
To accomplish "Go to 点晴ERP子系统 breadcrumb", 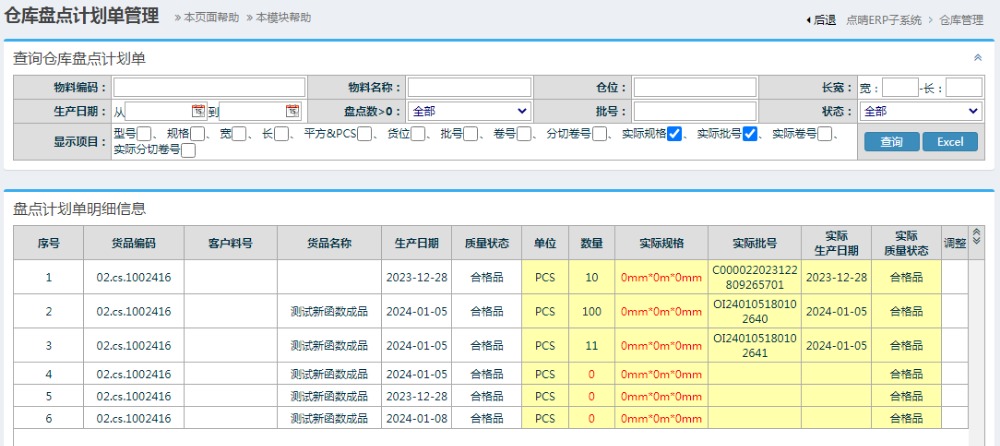I will (883, 19).
